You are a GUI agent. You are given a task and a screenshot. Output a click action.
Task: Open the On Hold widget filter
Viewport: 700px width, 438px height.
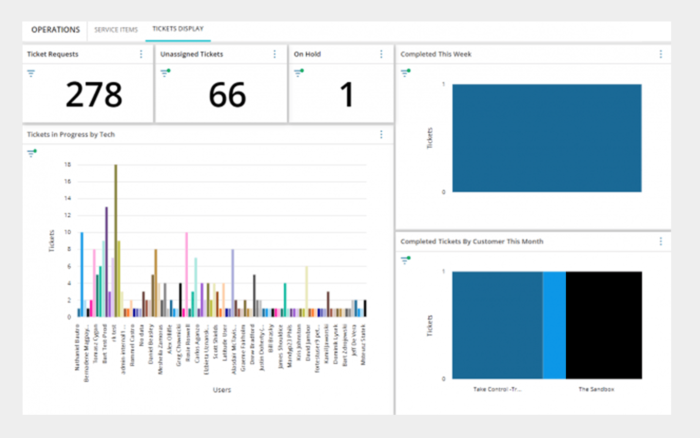298,73
